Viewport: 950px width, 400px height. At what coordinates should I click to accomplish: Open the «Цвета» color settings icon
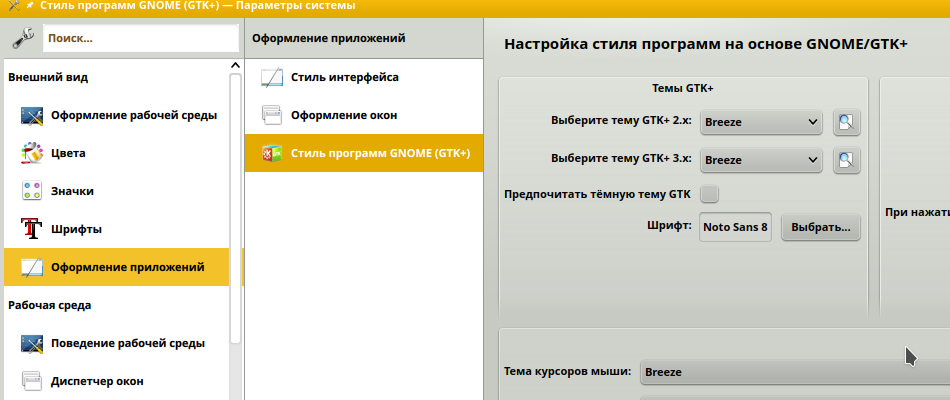32,153
